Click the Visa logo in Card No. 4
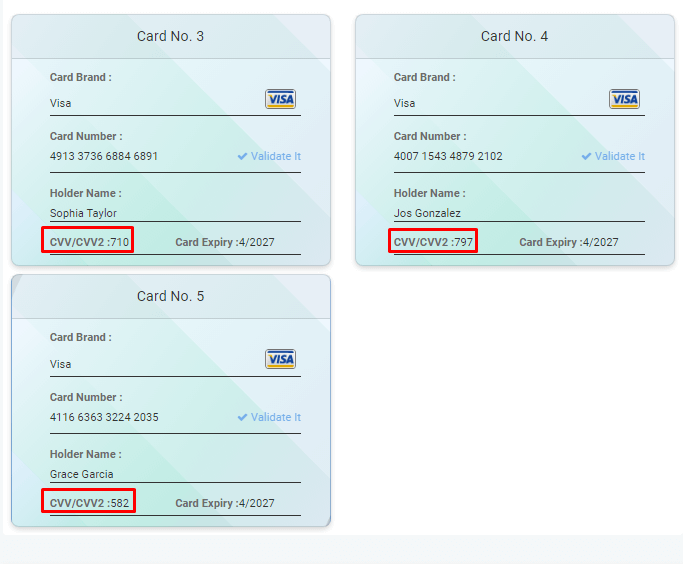 tap(624, 99)
